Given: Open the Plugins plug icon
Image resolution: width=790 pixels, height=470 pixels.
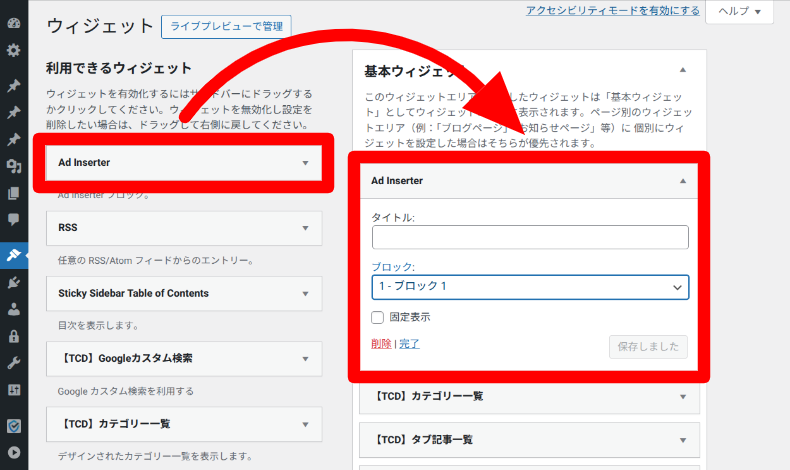Looking at the screenshot, I should 14,282.
